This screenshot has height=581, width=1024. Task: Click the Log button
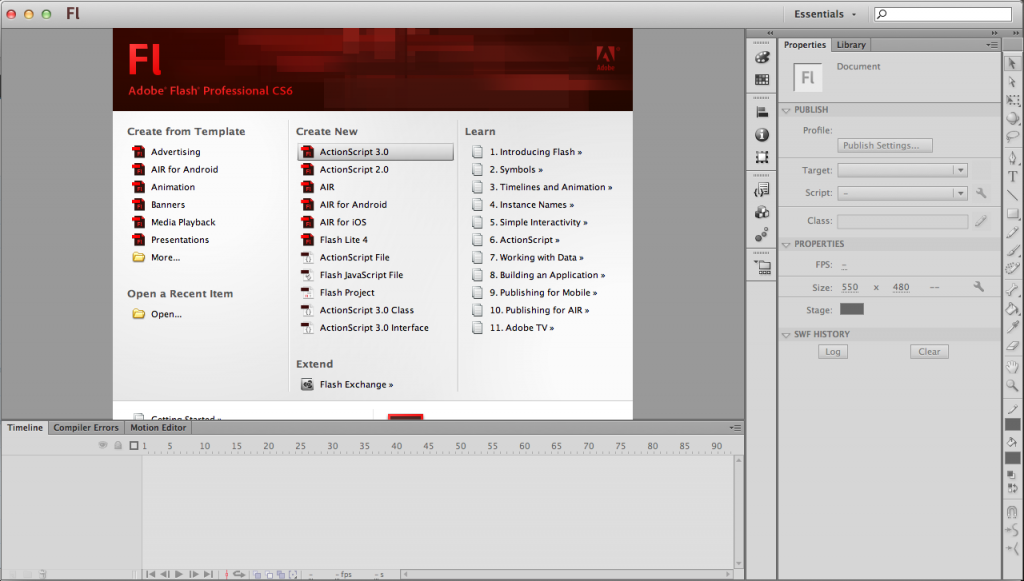(x=833, y=351)
